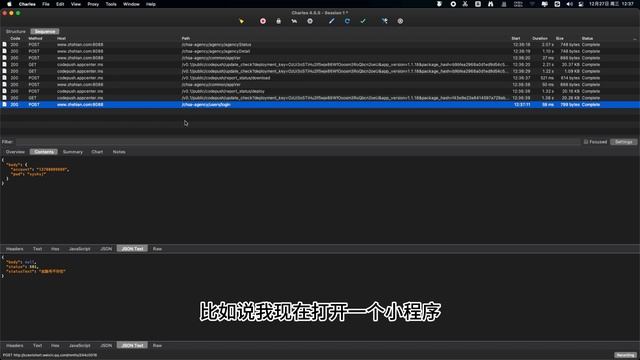The width and height of the screenshot is (640, 360).
Task: Validate selected request with green checkmark icon
Action: coord(363,21)
